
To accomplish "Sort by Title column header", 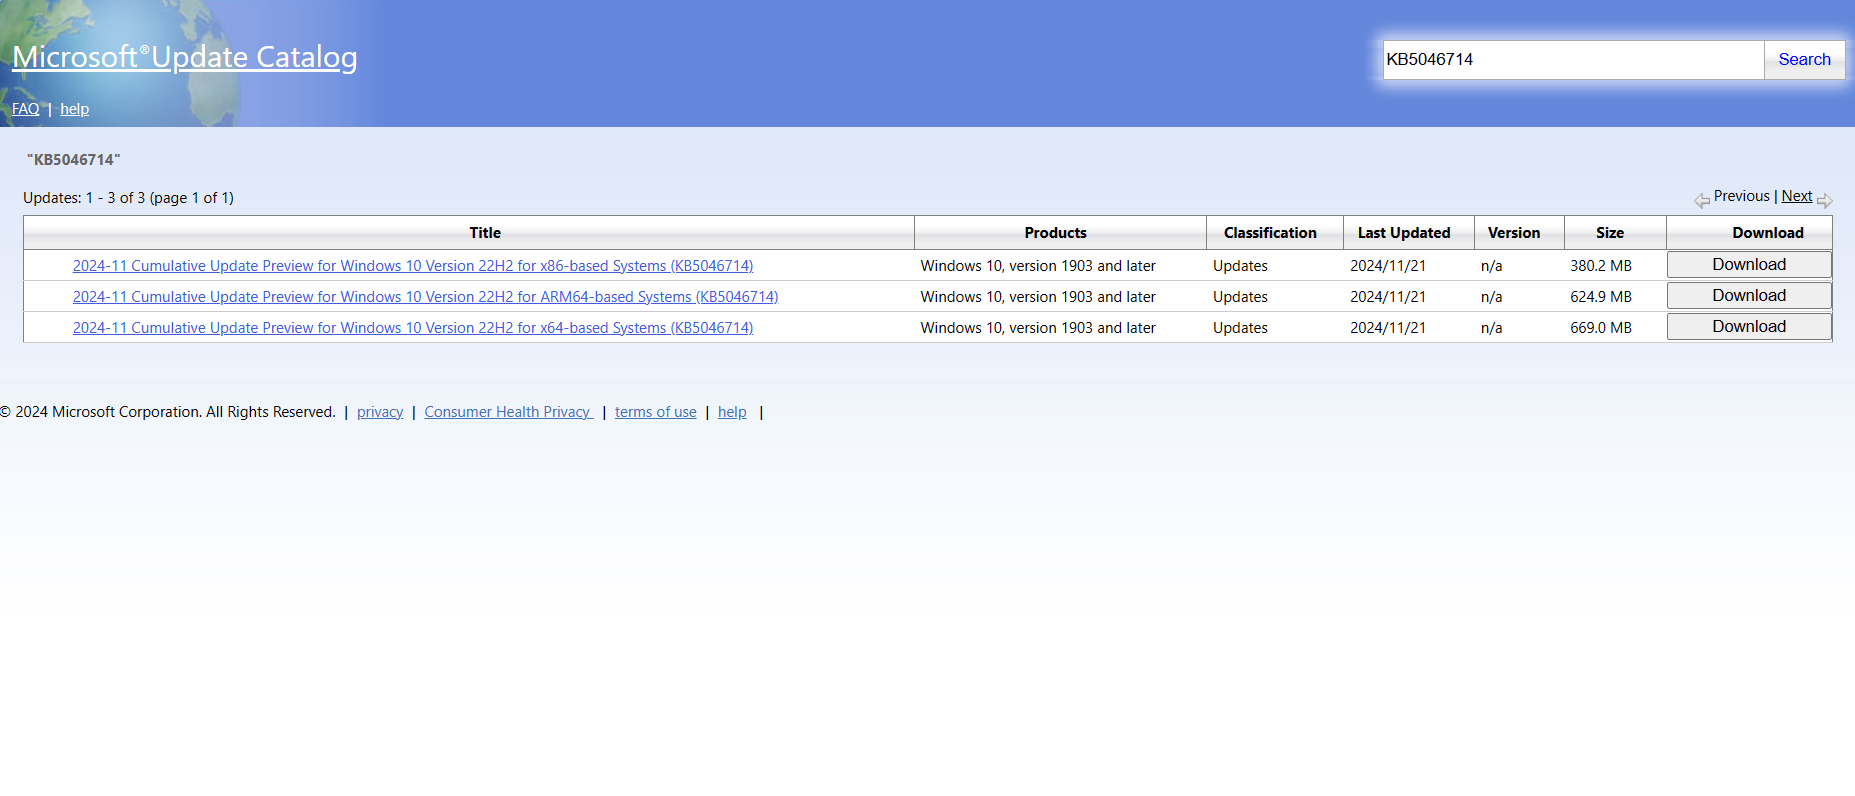I will pos(485,233).
